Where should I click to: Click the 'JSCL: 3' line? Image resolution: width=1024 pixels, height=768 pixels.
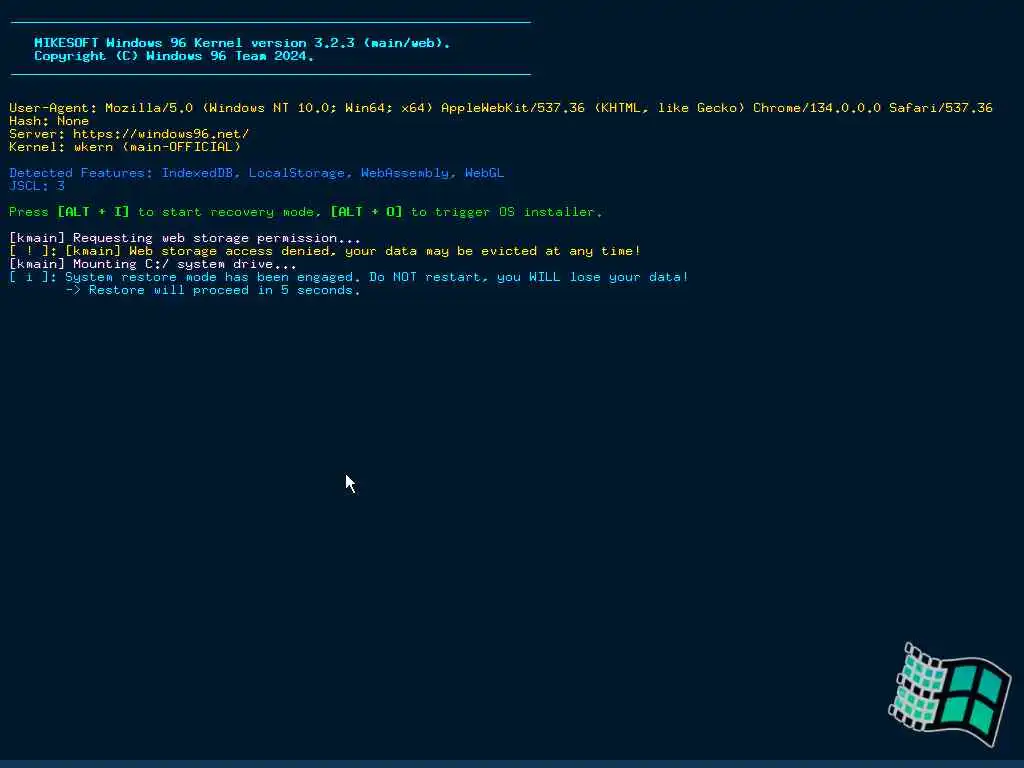coord(37,186)
